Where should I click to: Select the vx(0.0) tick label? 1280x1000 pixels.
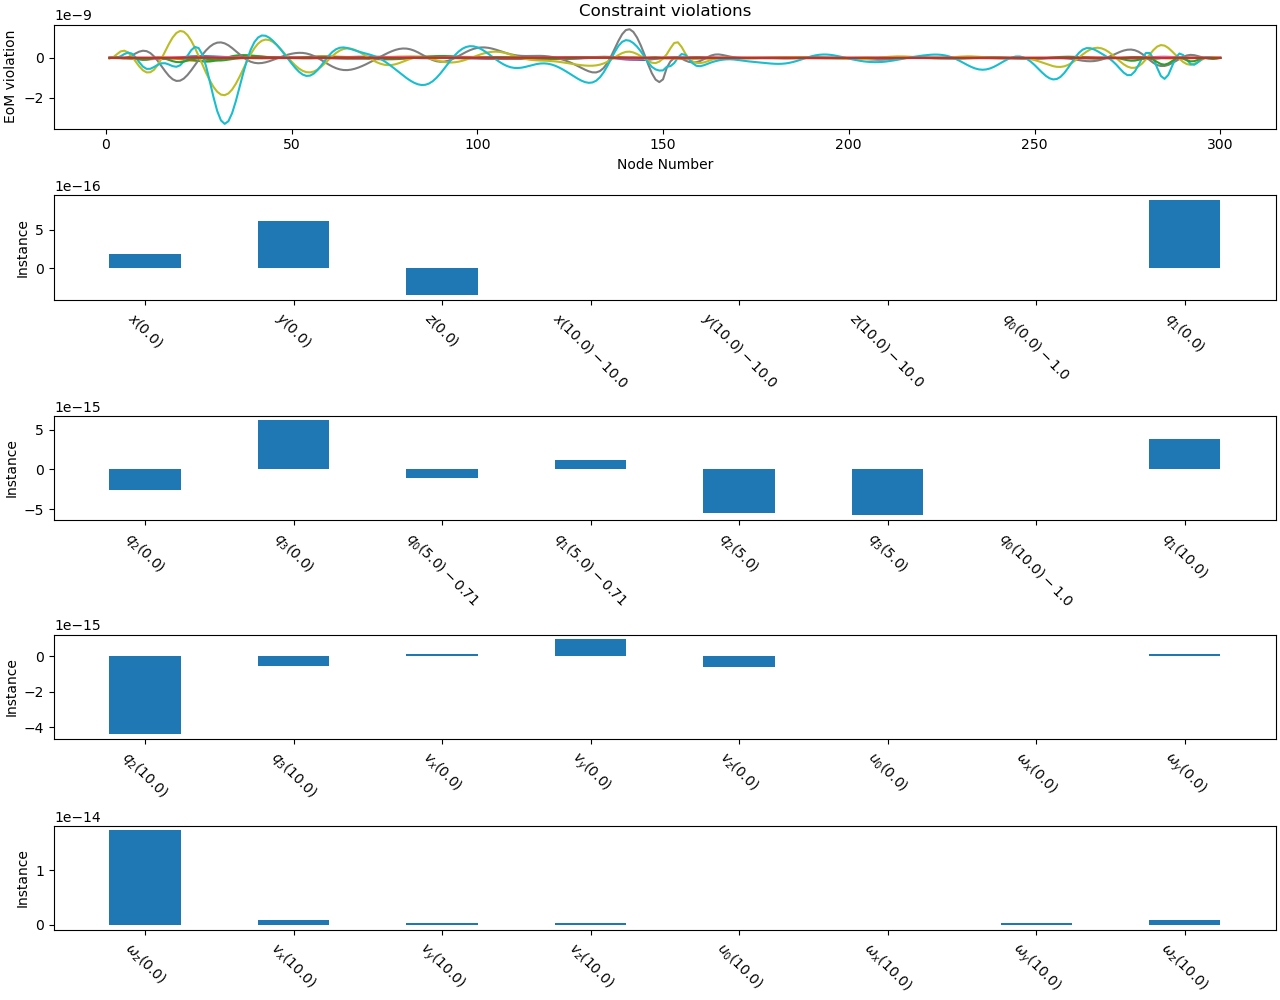(x=443, y=772)
